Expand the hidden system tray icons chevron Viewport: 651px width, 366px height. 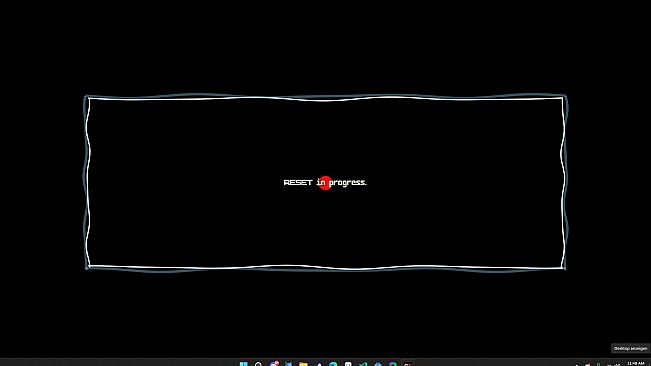pyautogui.click(x=577, y=365)
